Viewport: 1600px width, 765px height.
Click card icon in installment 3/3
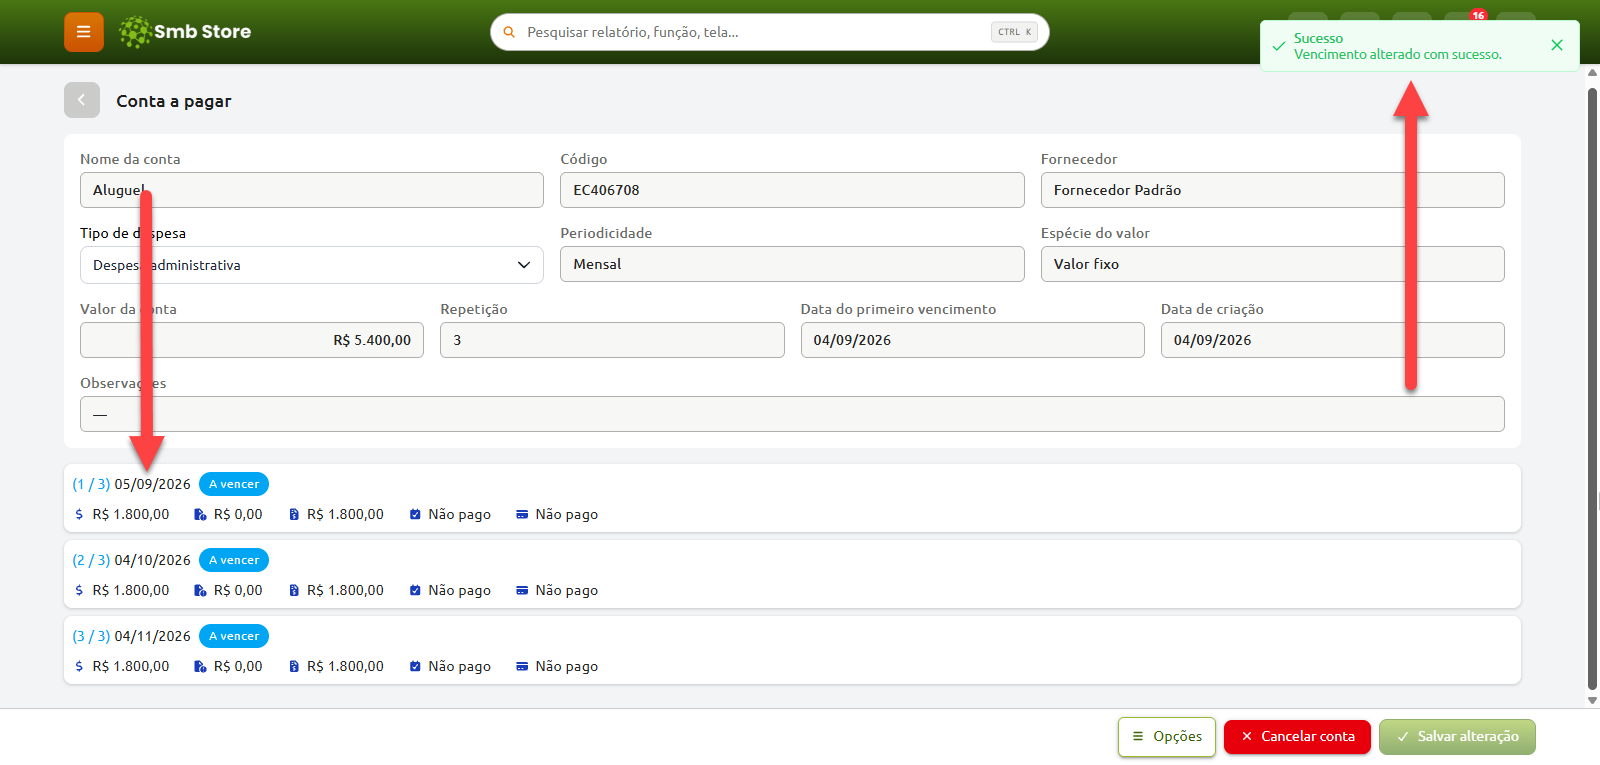(x=522, y=666)
